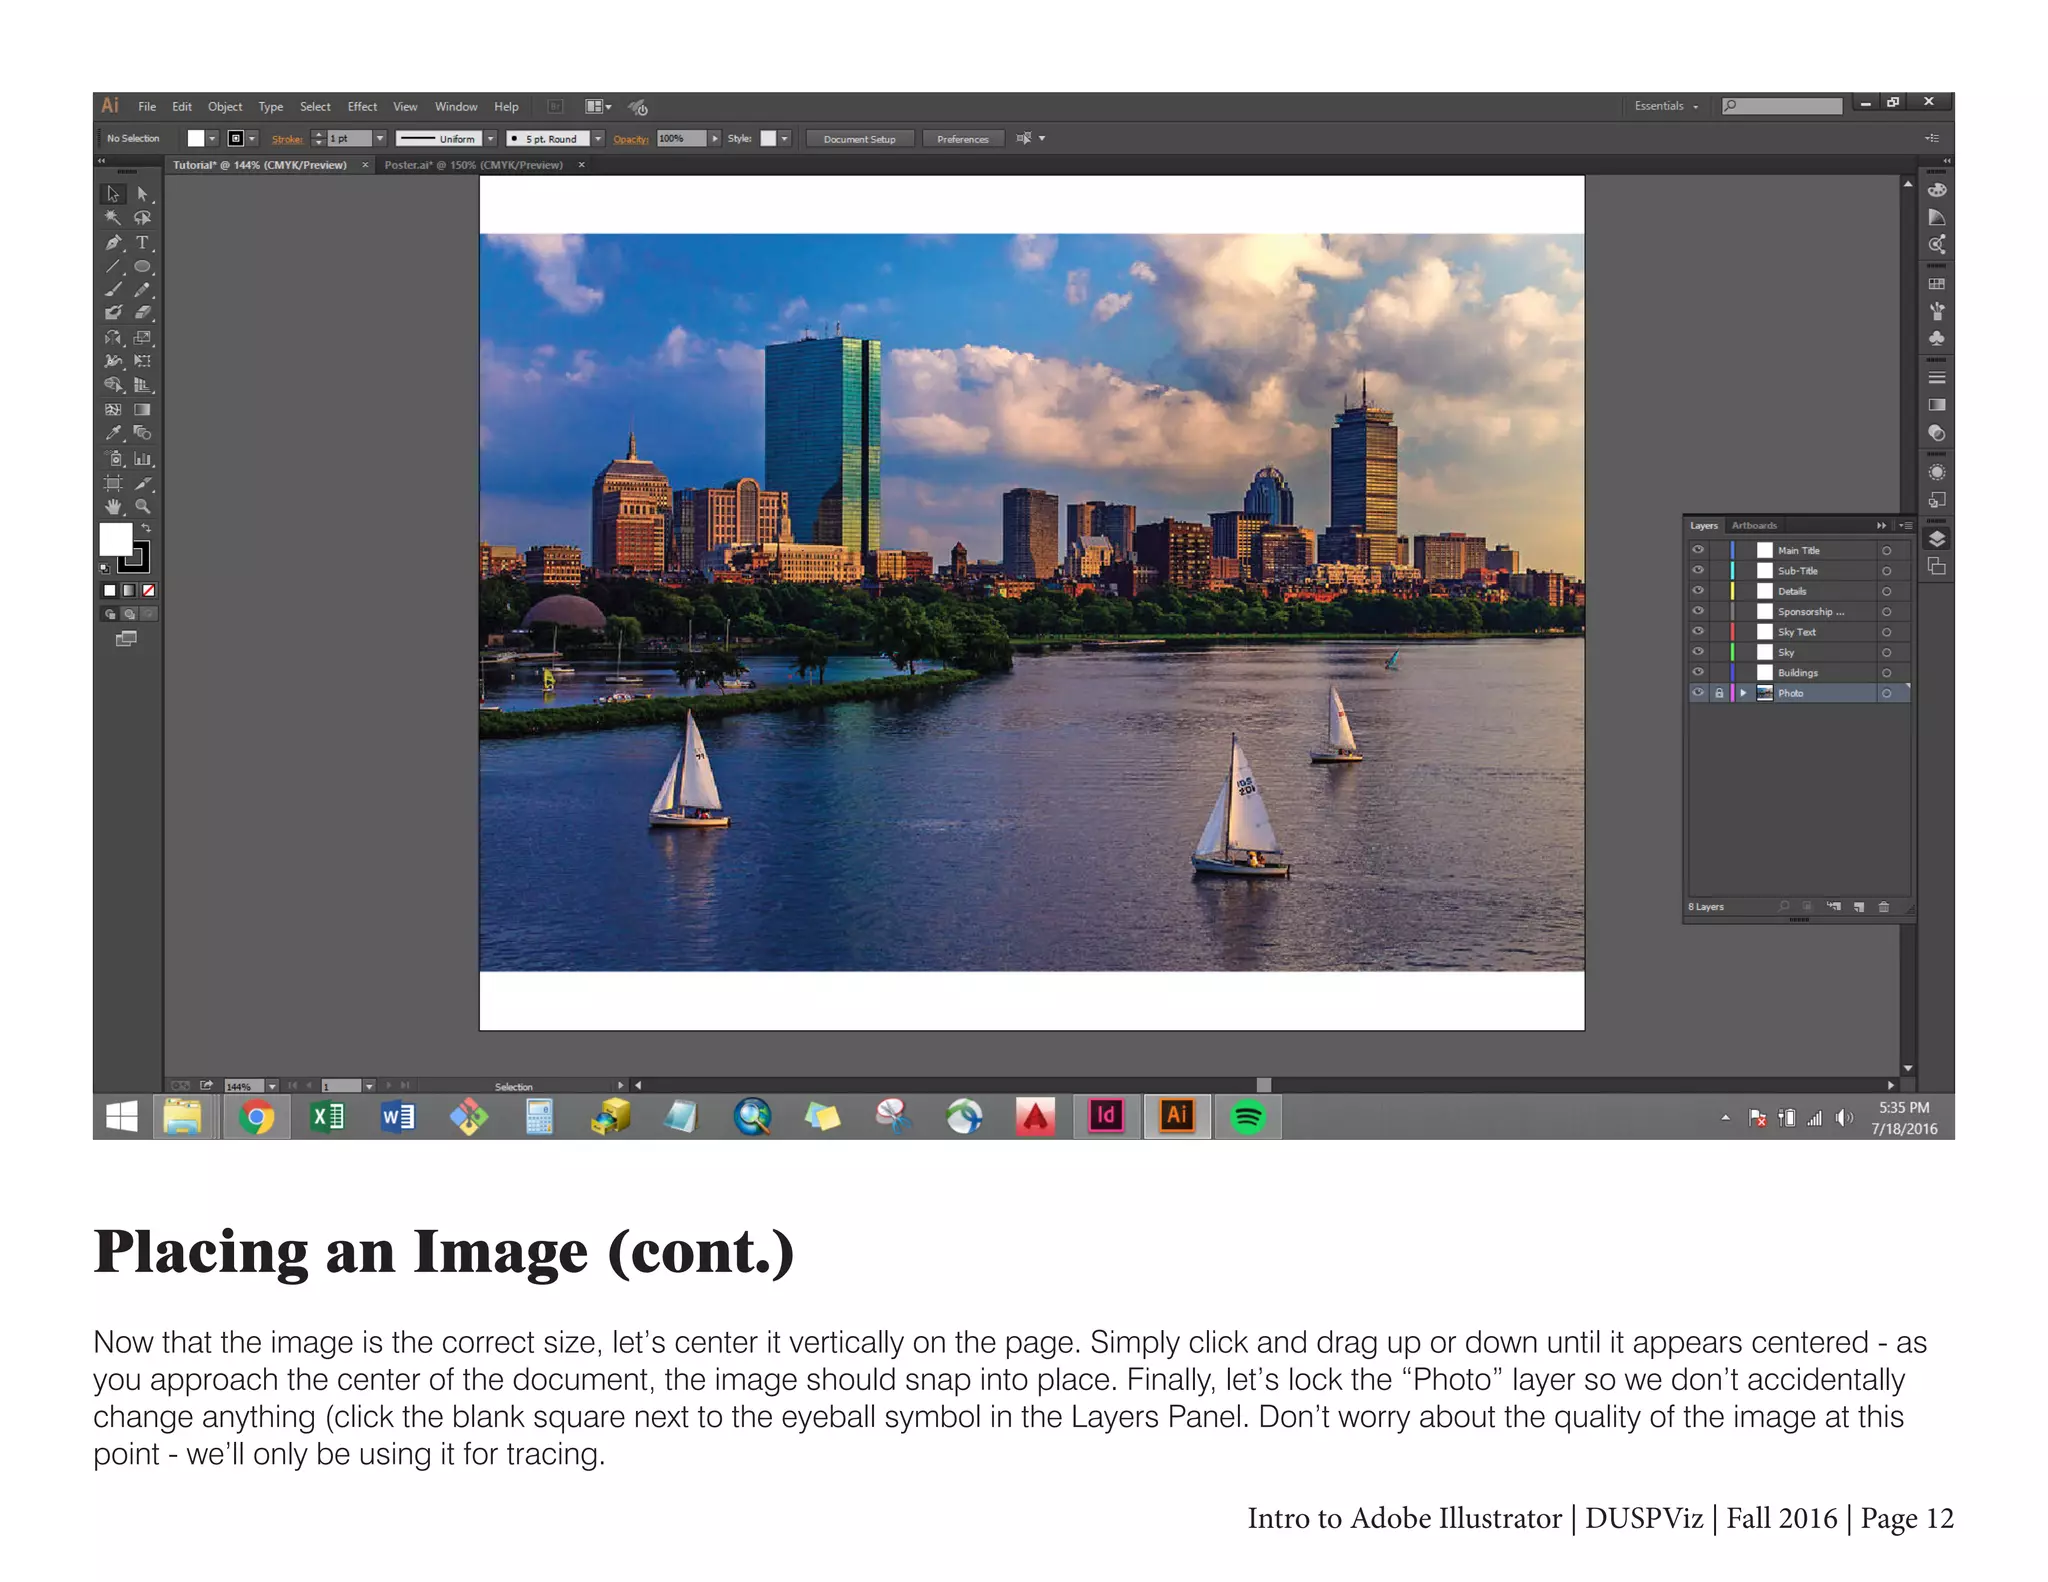Choose the Eraser tool
This screenshot has height=1582, width=2048.
pos(143,313)
